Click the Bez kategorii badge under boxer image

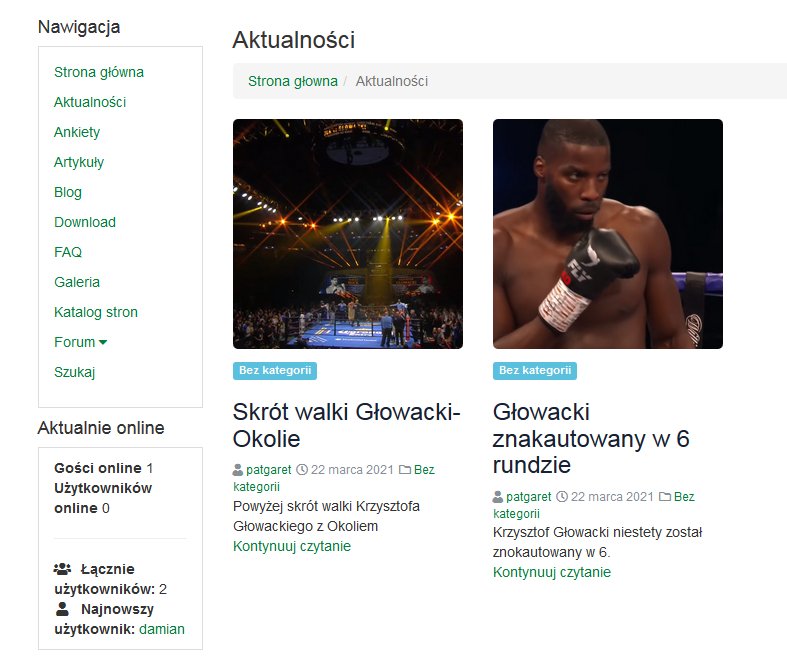point(535,371)
